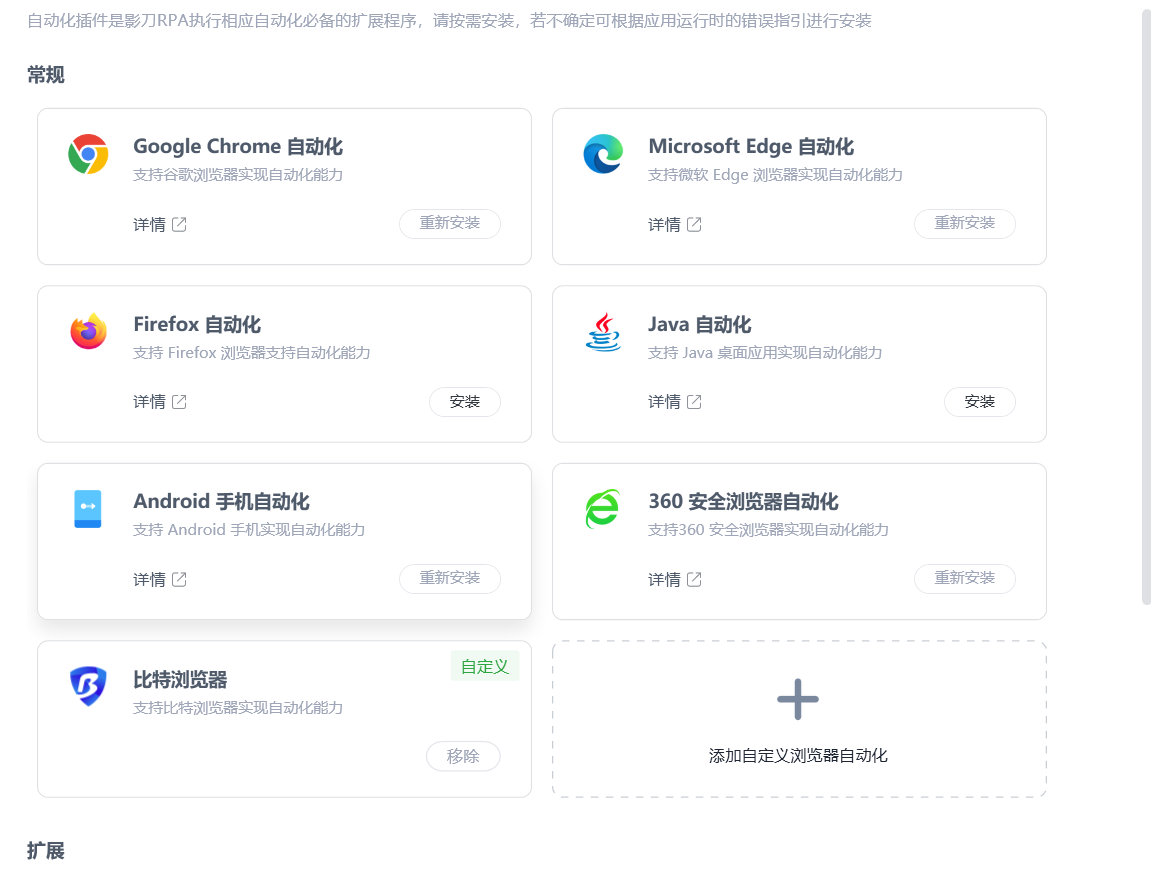Click 支持 Java 桌面应用 description text
The width and height of the screenshot is (1151, 876).
point(765,352)
